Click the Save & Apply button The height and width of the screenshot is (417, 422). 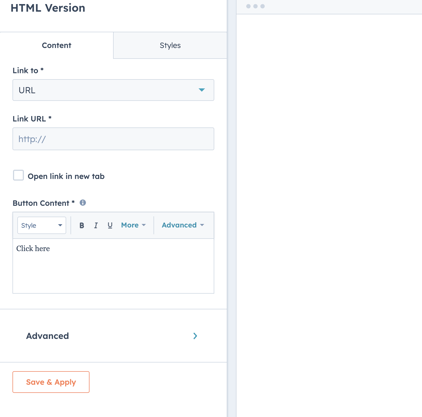[x=51, y=382]
